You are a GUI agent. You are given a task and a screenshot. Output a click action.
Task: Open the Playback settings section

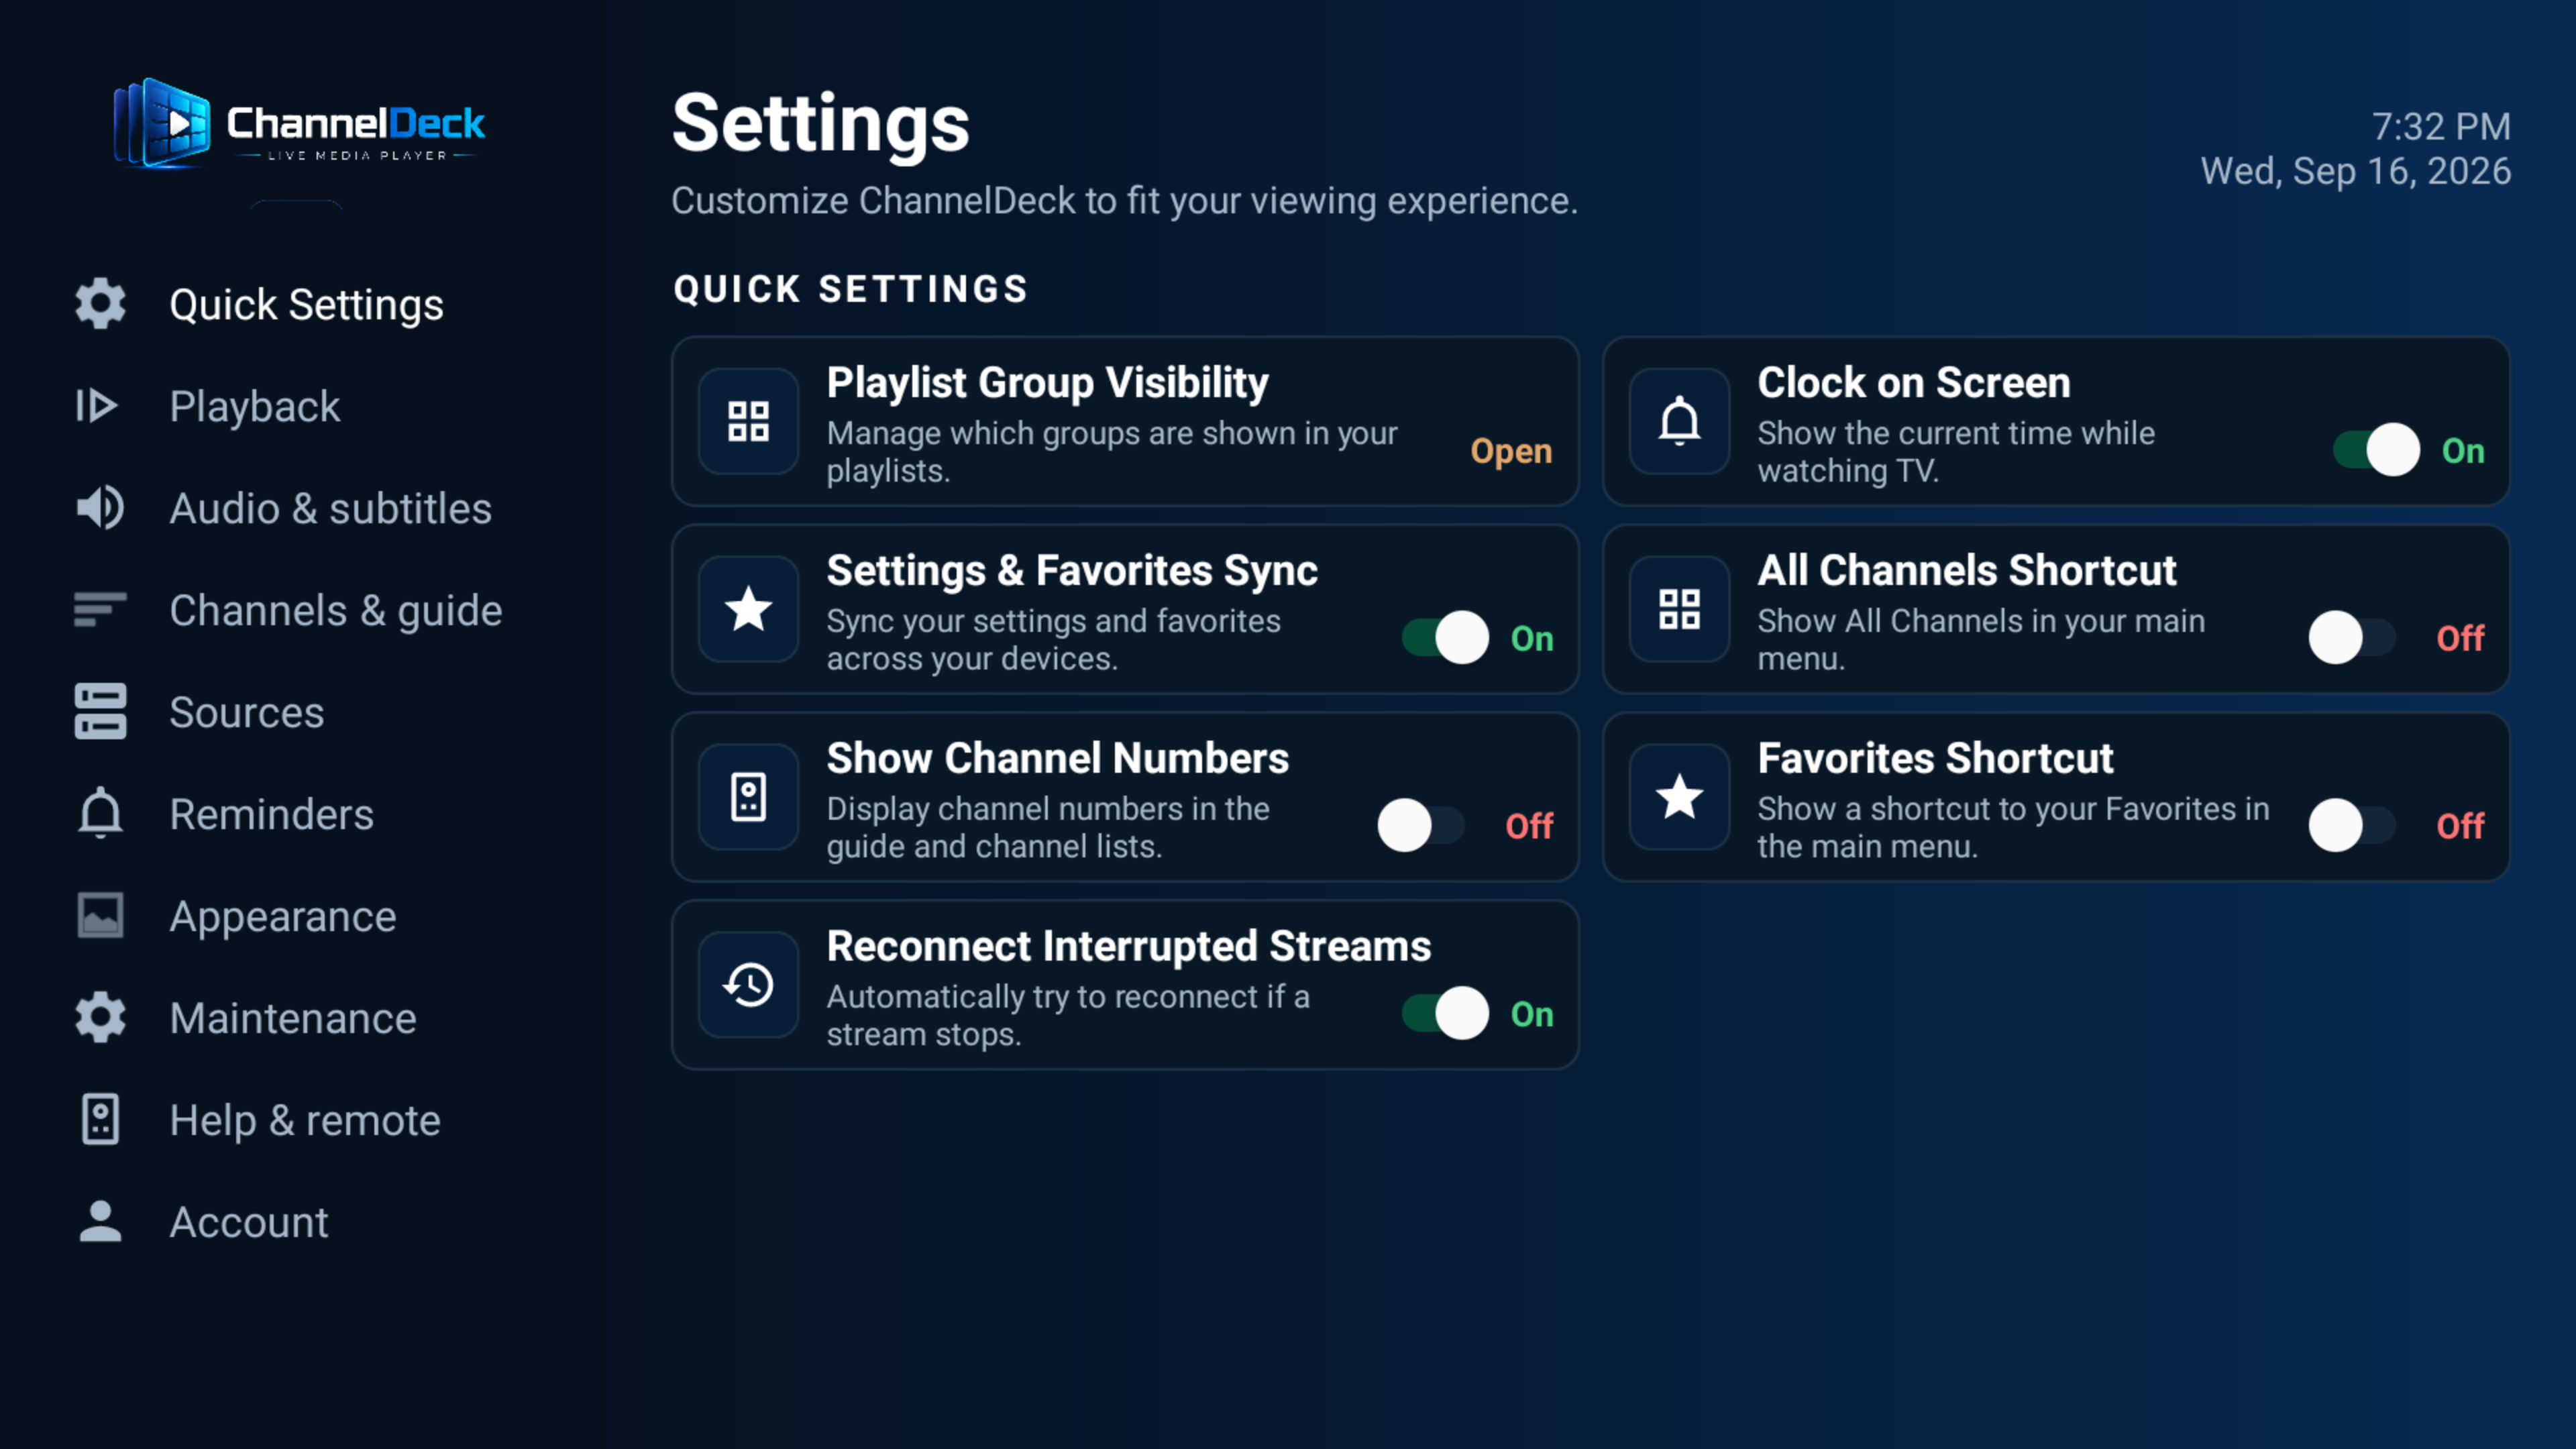[x=255, y=407]
